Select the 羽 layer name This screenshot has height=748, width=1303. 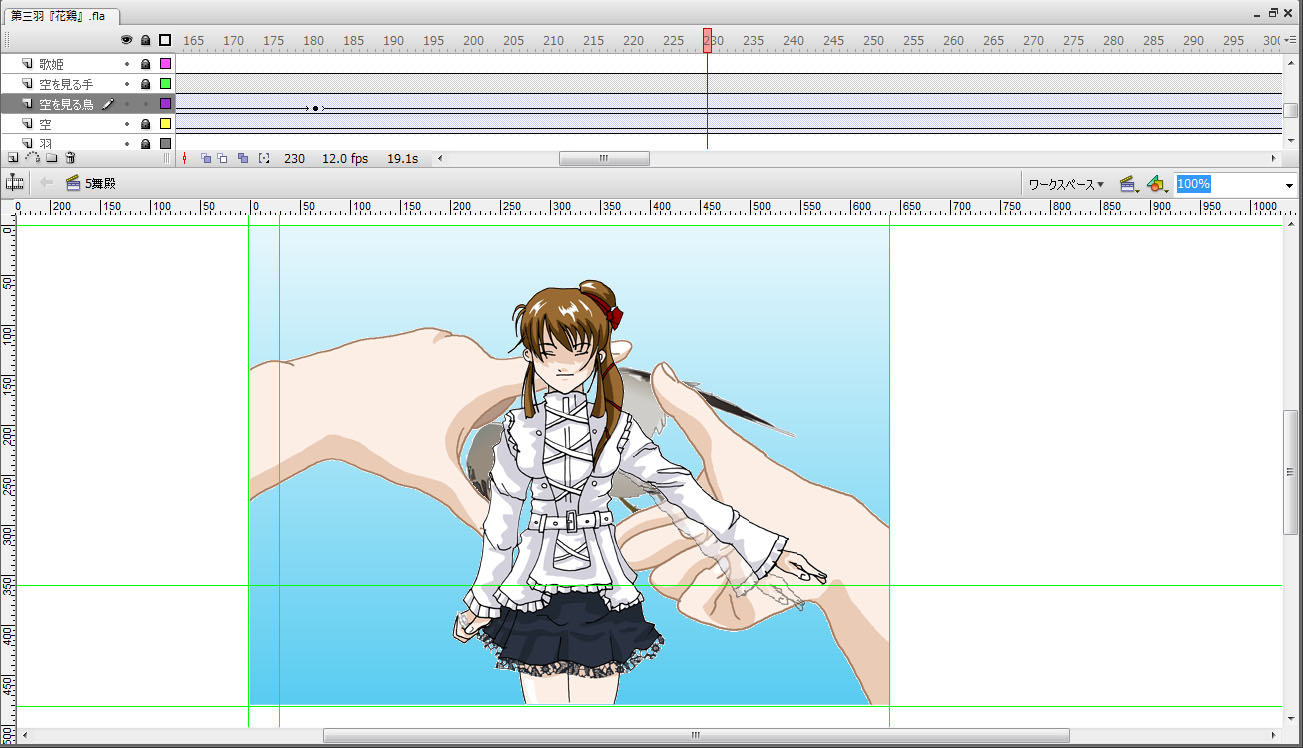(46, 144)
